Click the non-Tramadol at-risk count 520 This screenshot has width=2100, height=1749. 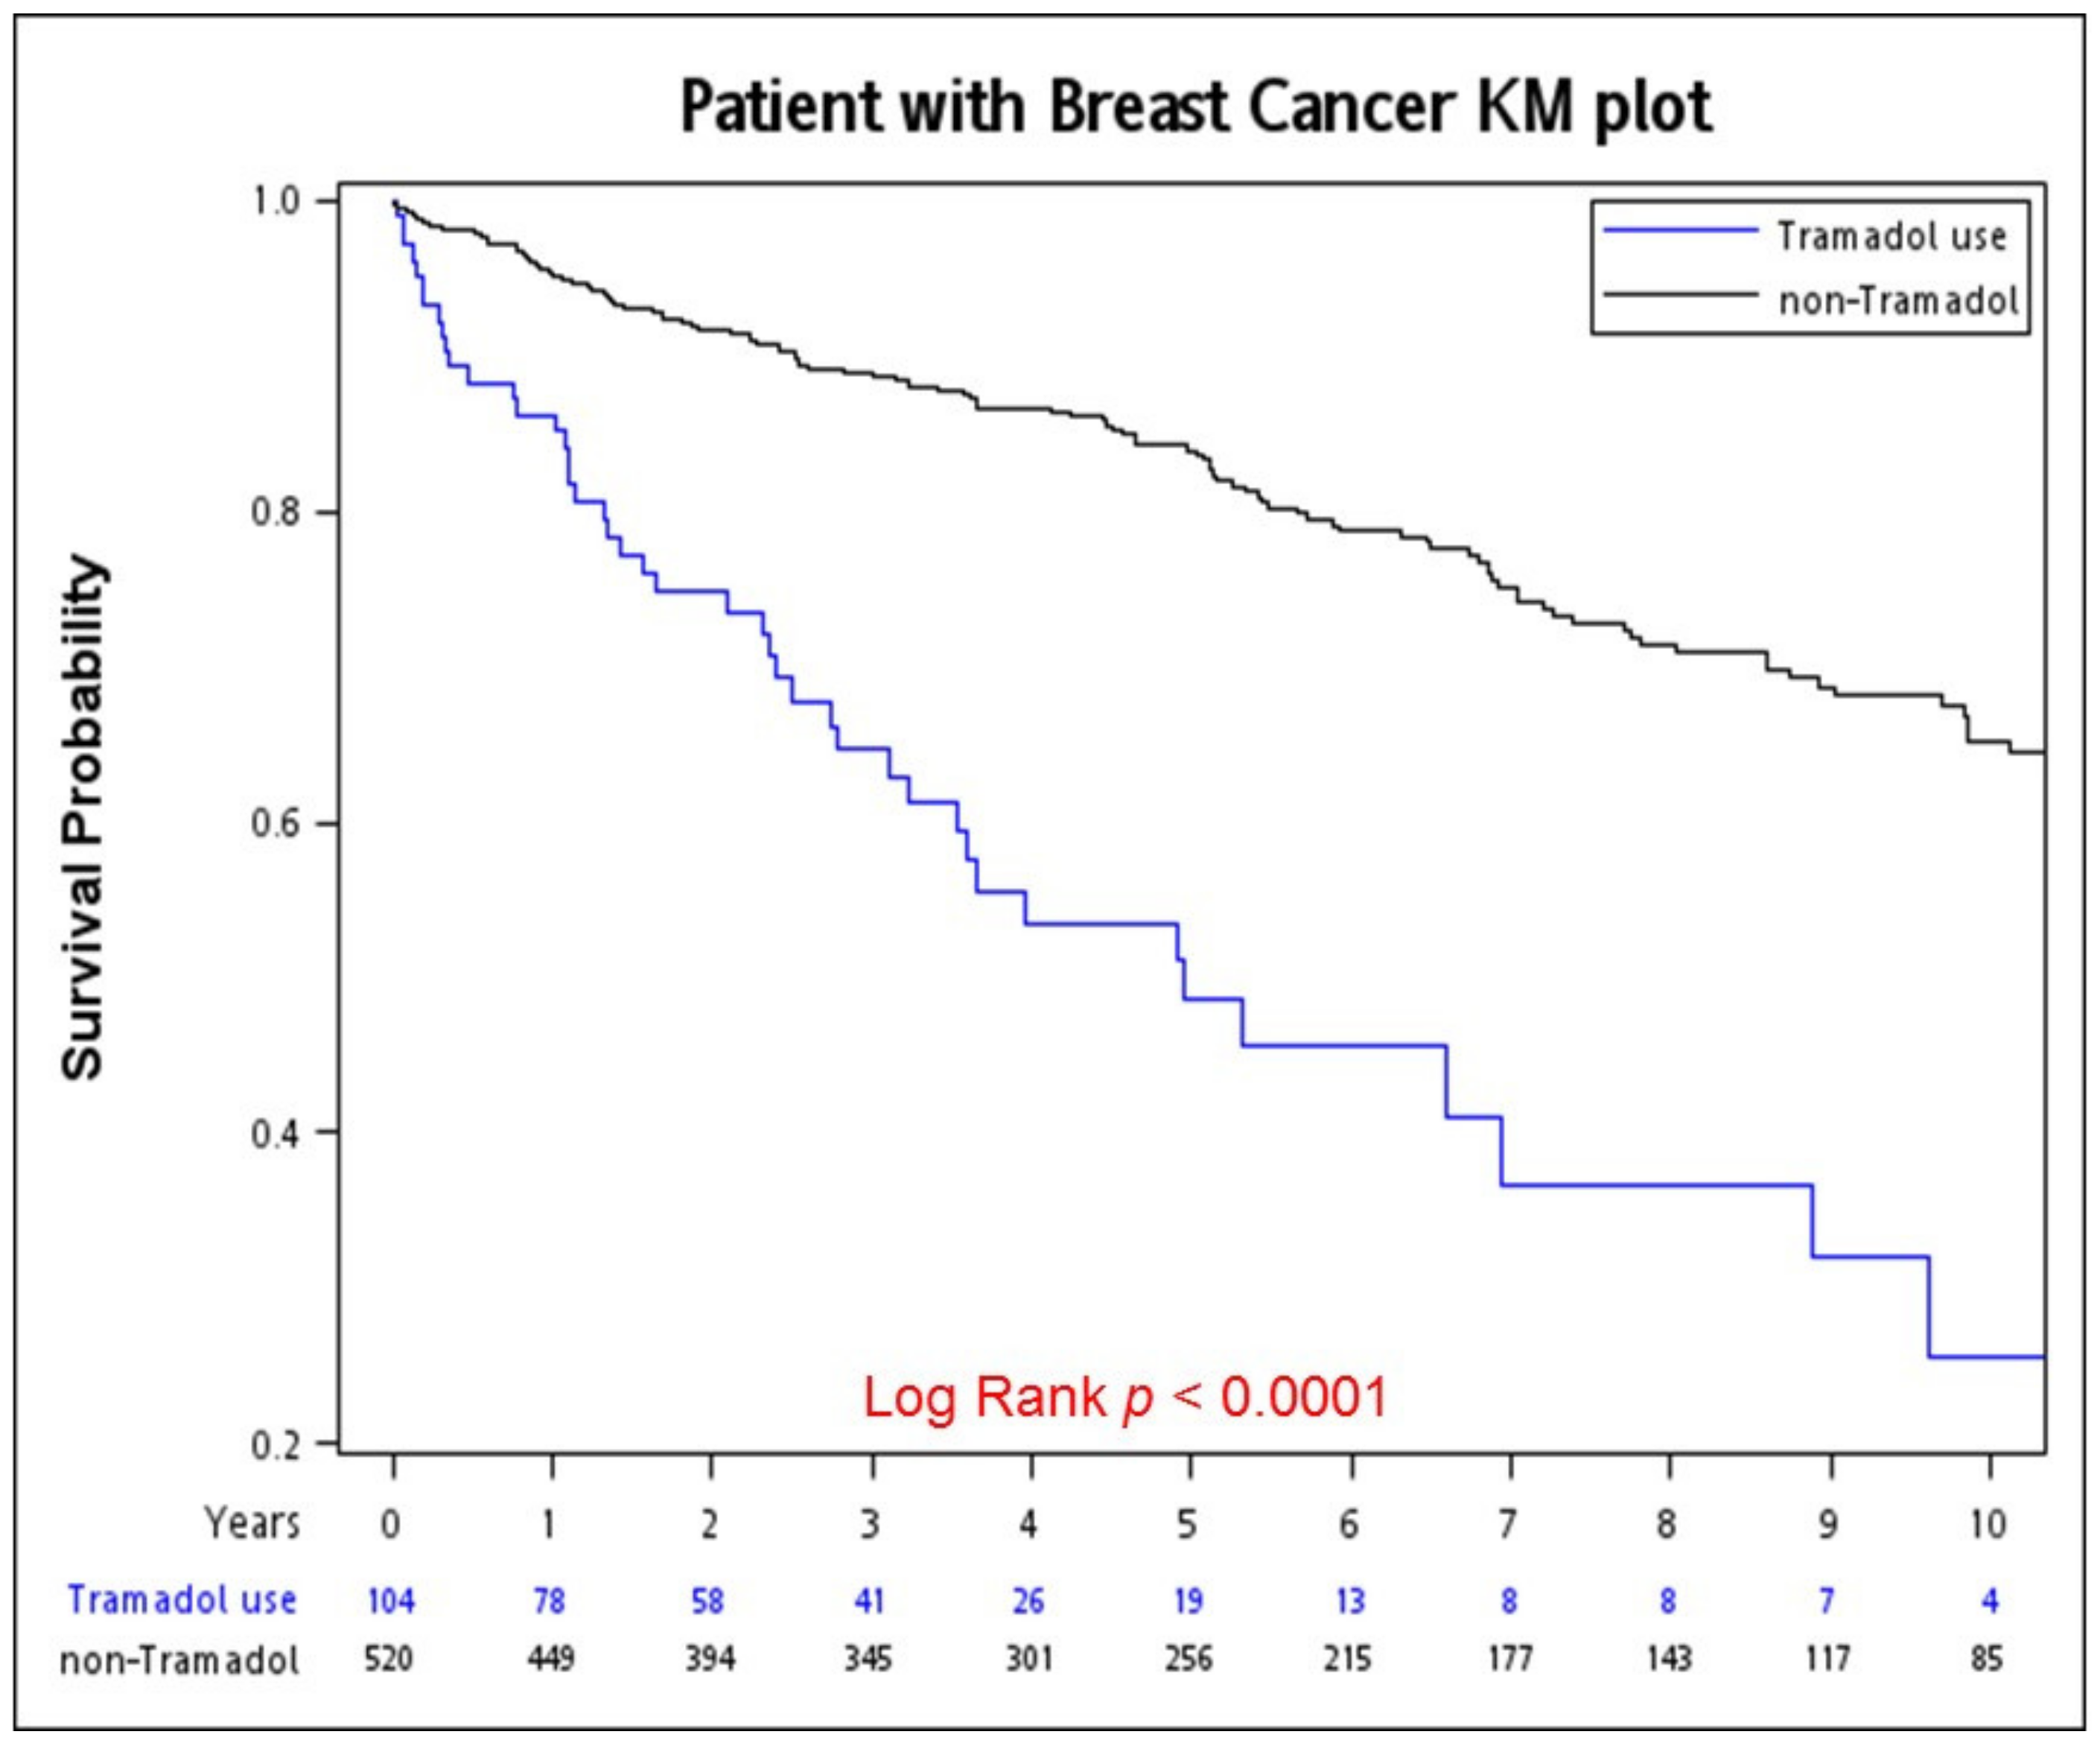pos(389,1660)
